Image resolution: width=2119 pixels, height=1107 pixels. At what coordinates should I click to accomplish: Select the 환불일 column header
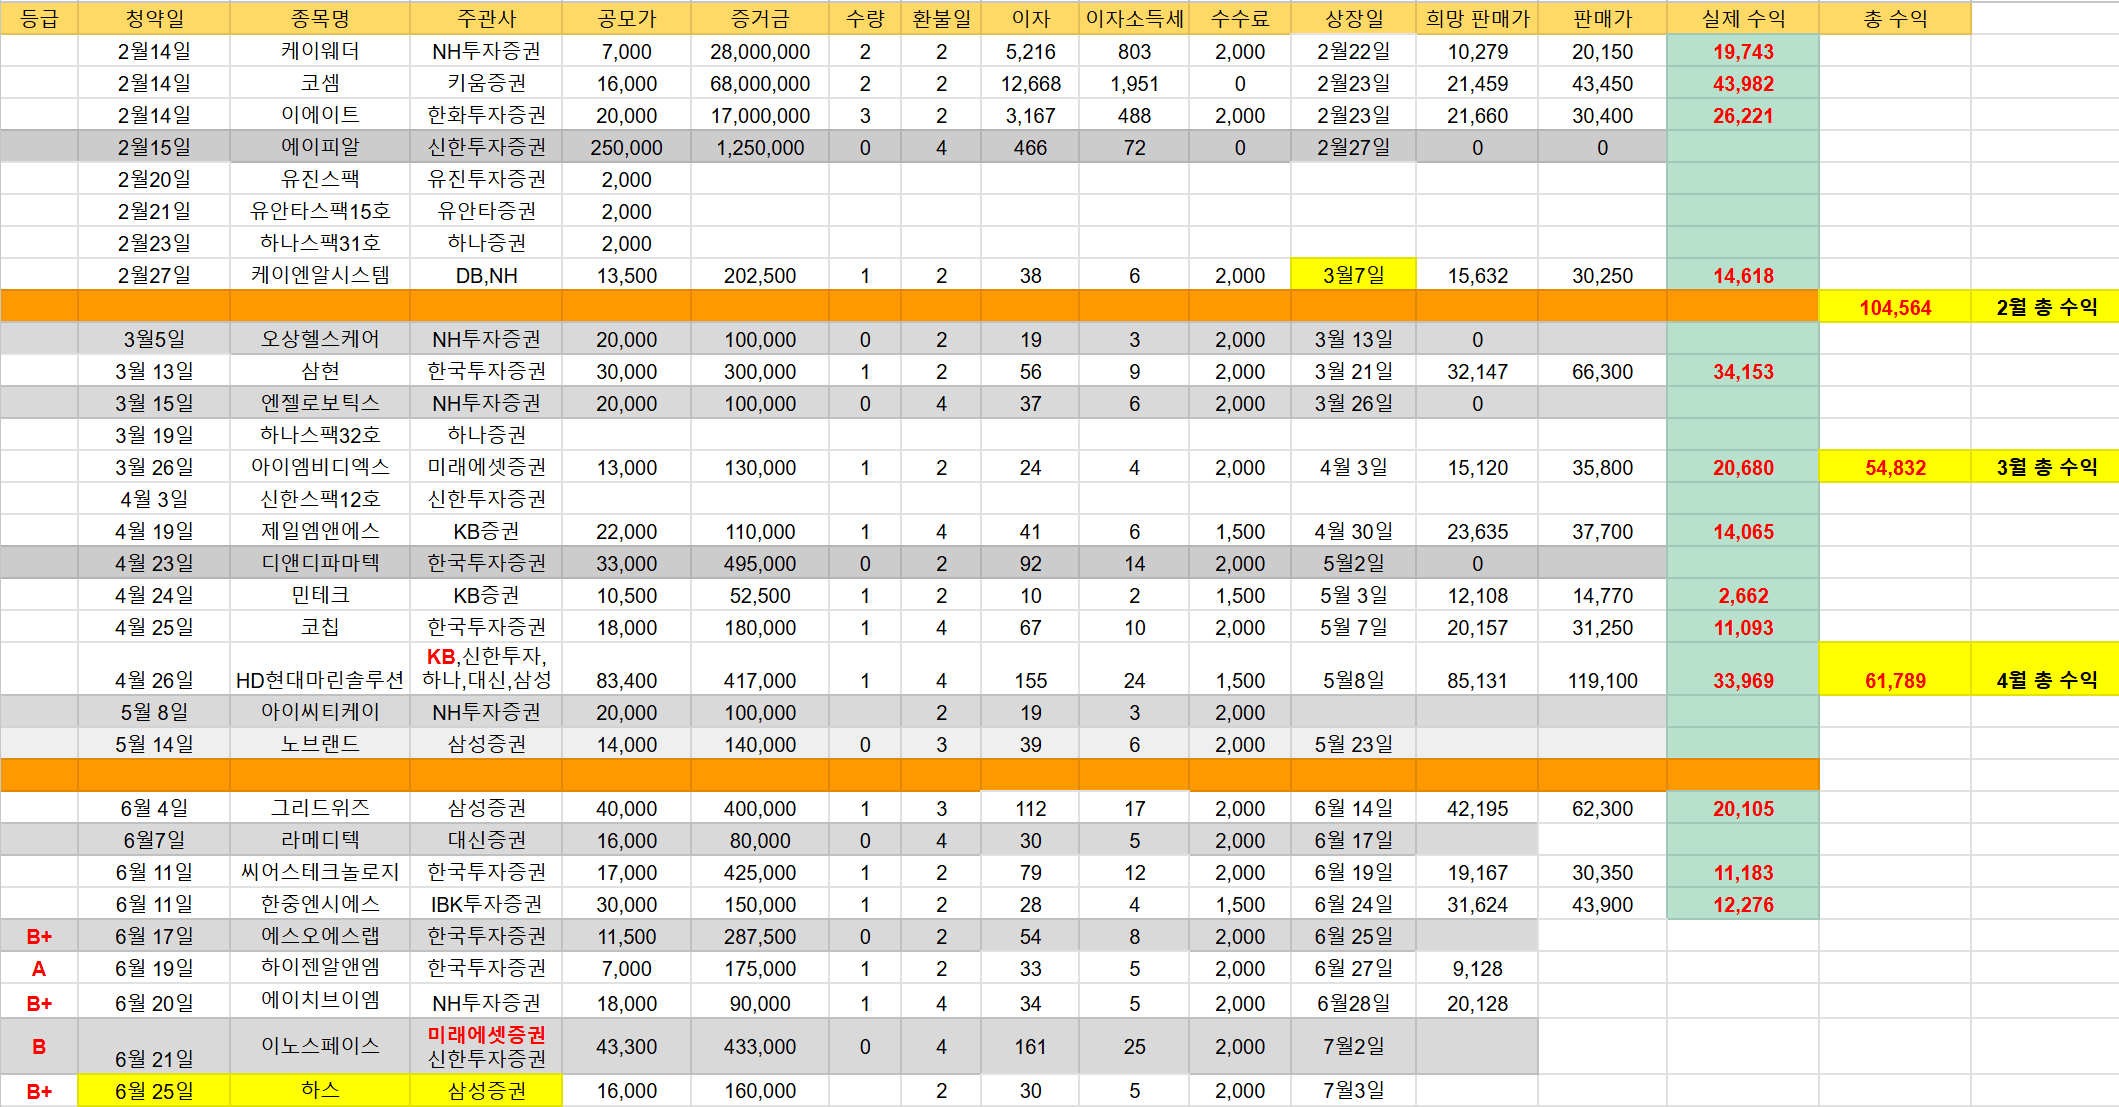pyautogui.click(x=941, y=18)
